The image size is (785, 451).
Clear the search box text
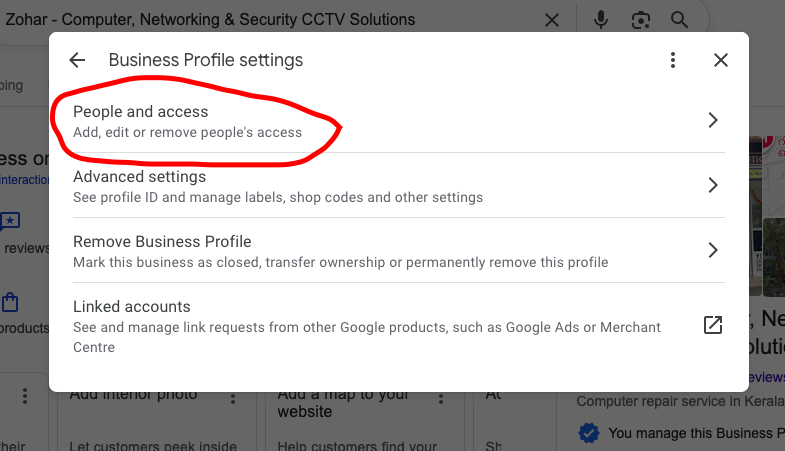(x=552, y=20)
